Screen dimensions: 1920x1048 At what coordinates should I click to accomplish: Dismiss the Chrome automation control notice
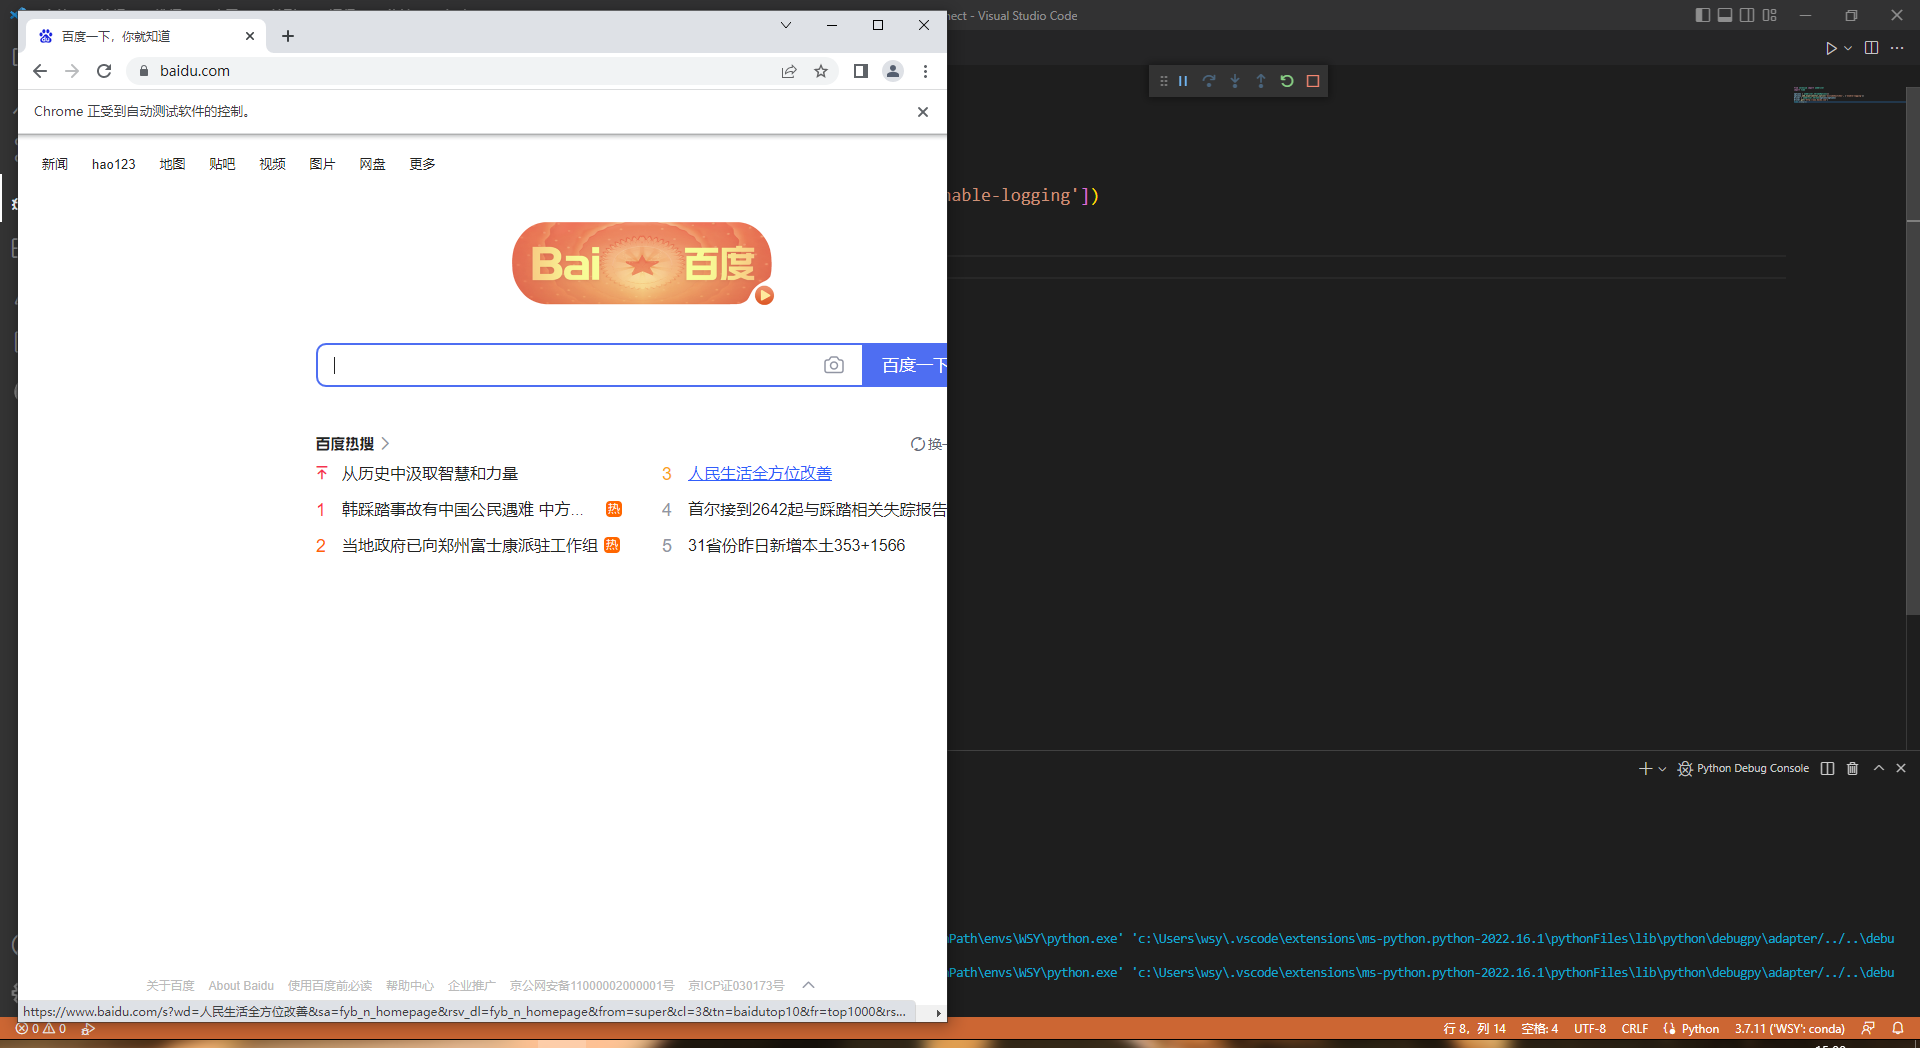pos(922,111)
